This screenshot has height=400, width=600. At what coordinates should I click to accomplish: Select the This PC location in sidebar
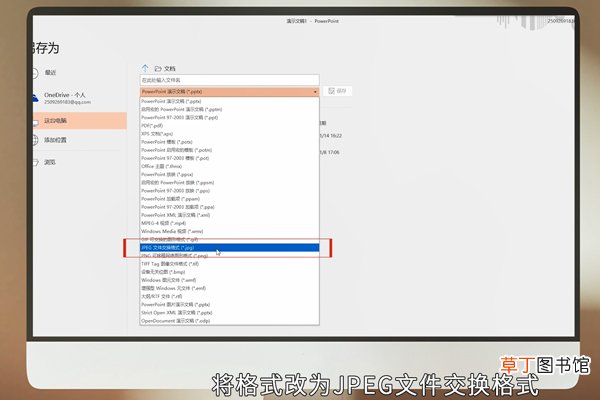pos(80,121)
